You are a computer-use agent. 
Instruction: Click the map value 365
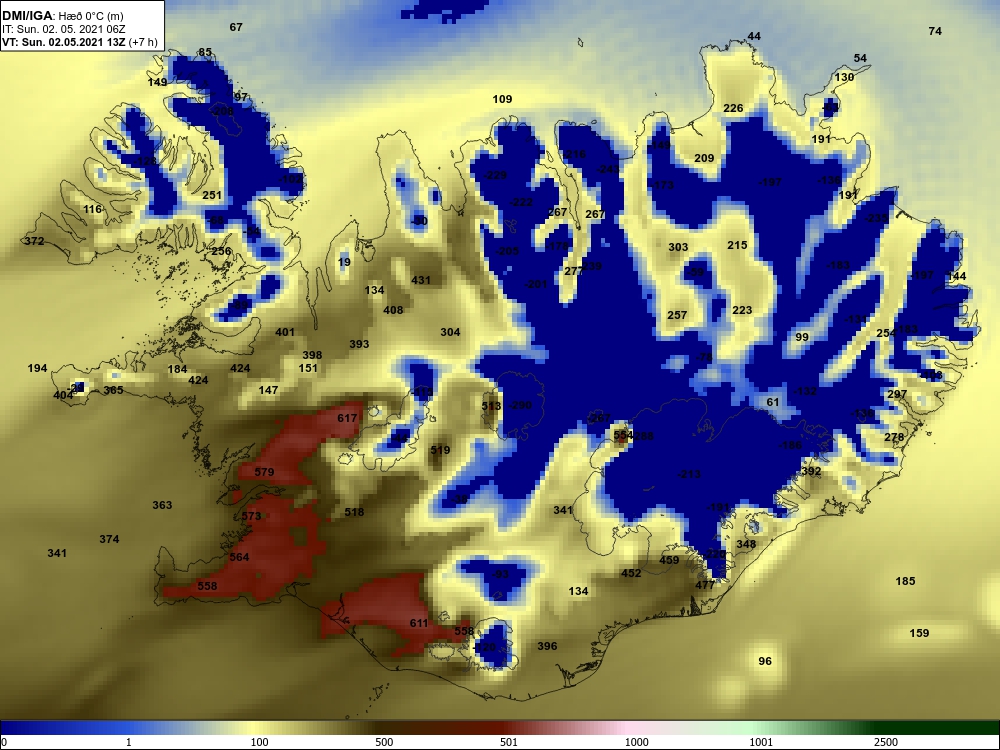coord(114,390)
